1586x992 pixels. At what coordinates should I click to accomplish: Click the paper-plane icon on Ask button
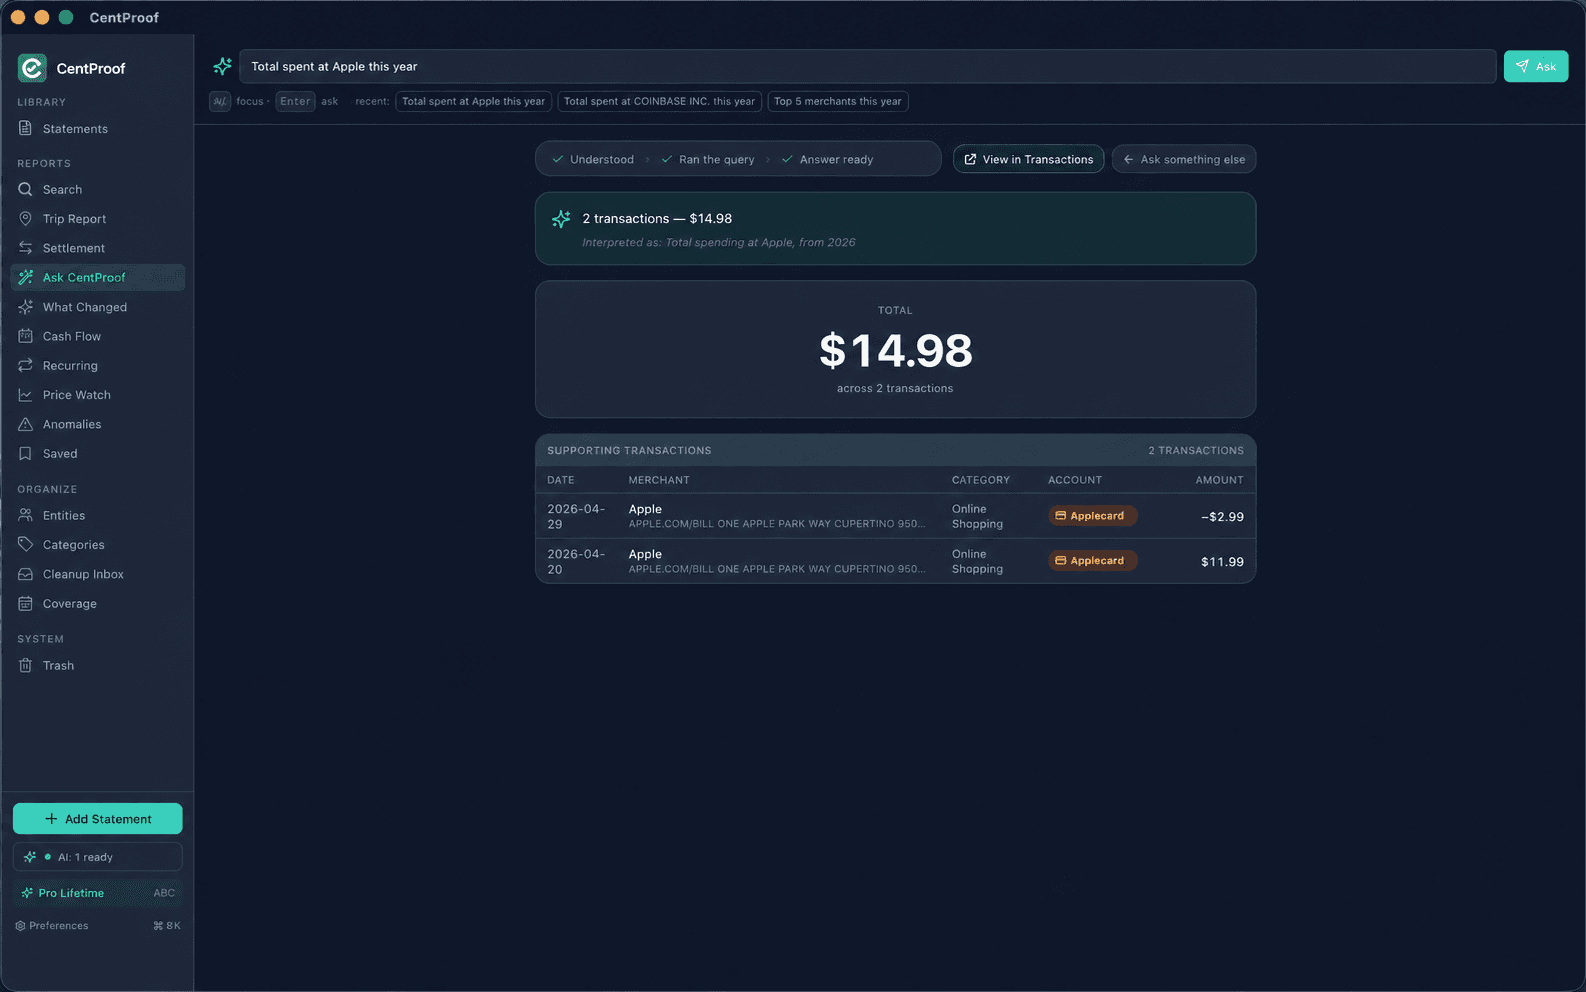(x=1522, y=66)
